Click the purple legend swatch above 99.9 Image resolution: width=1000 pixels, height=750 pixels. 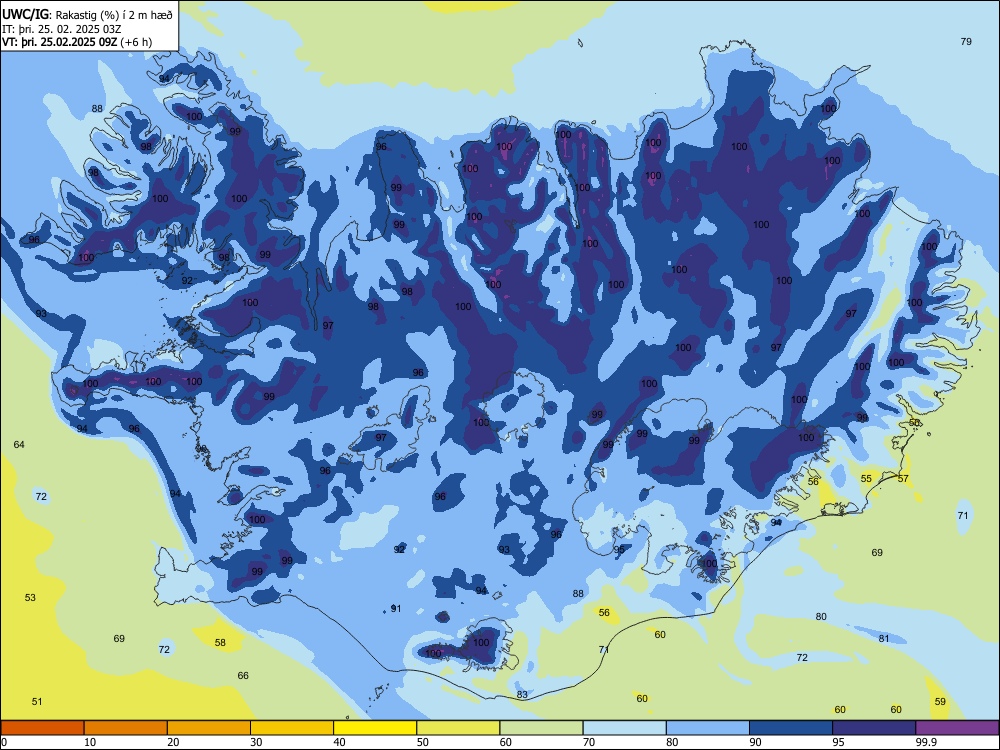click(957, 728)
